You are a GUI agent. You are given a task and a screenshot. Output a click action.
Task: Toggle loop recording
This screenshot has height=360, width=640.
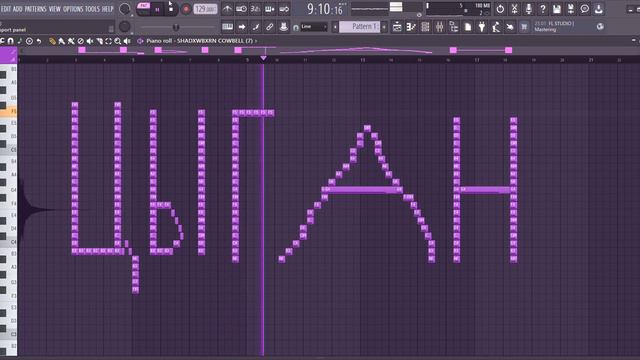click(284, 9)
